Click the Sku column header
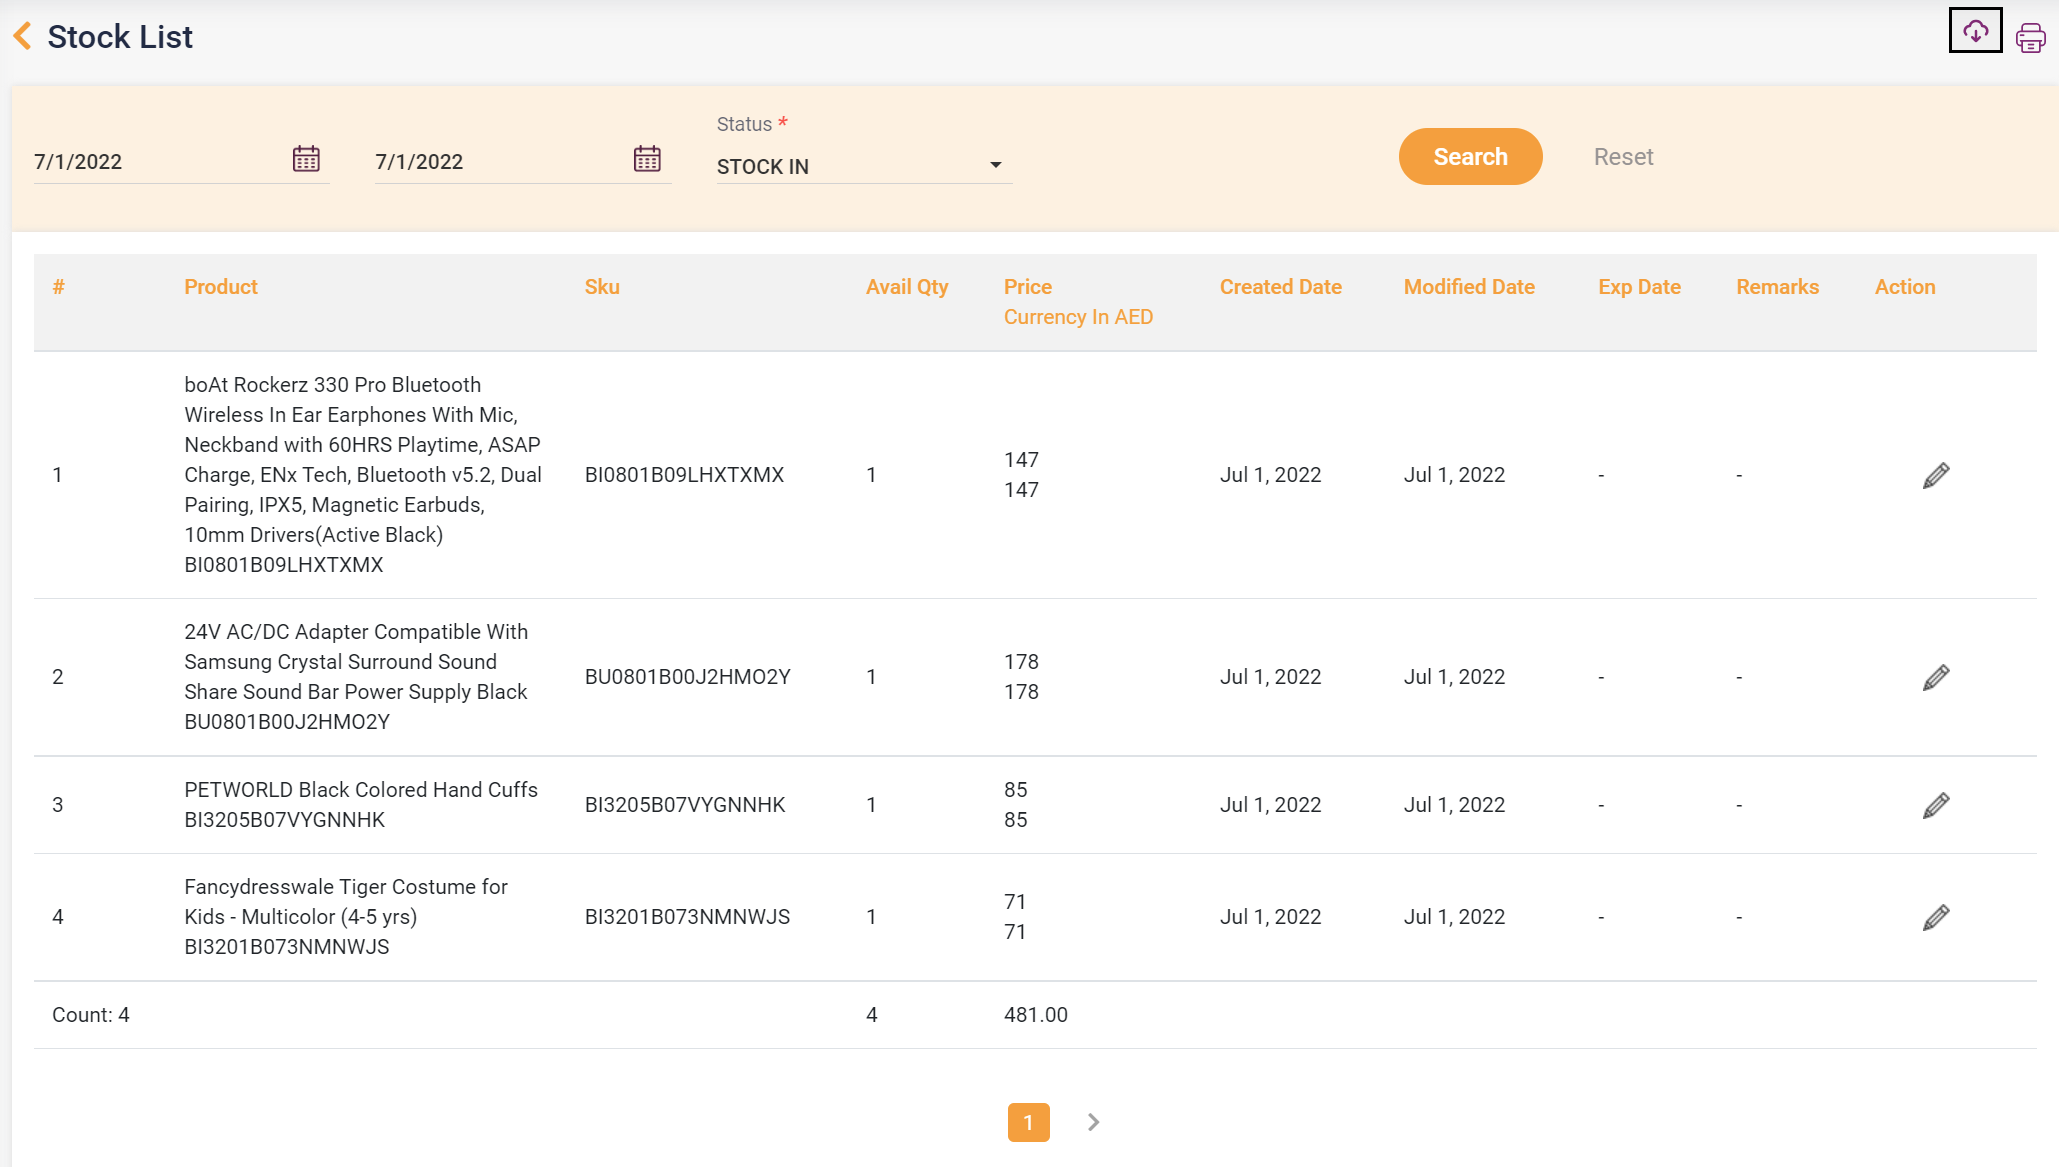This screenshot has height=1167, width=2059. pos(602,287)
